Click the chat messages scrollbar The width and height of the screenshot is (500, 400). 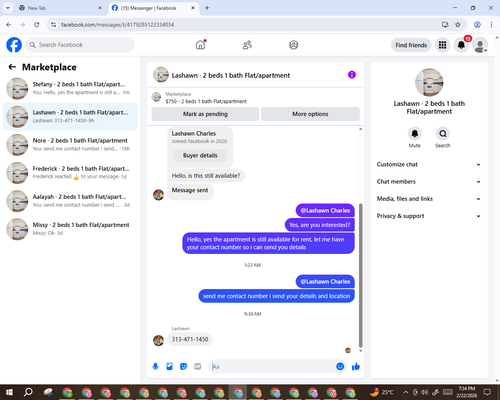pos(360,275)
